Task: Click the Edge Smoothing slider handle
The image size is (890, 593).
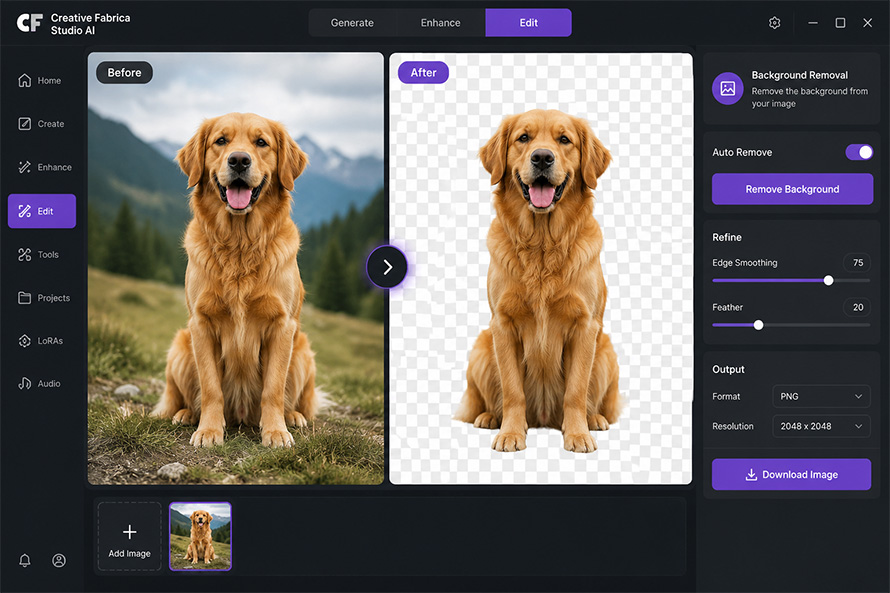Action: coord(829,280)
